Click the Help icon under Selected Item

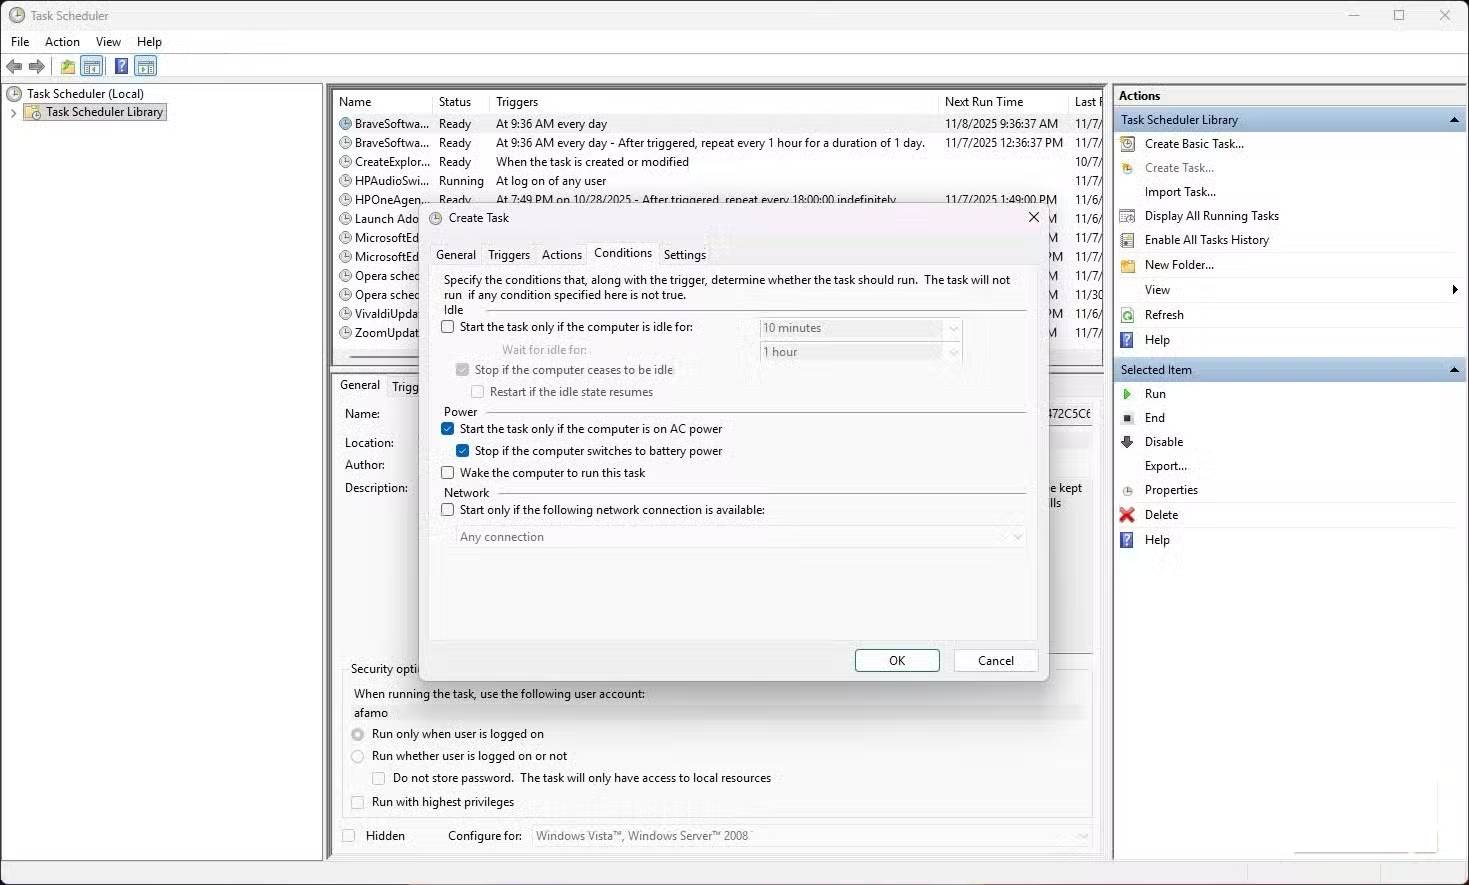pyautogui.click(x=1128, y=540)
